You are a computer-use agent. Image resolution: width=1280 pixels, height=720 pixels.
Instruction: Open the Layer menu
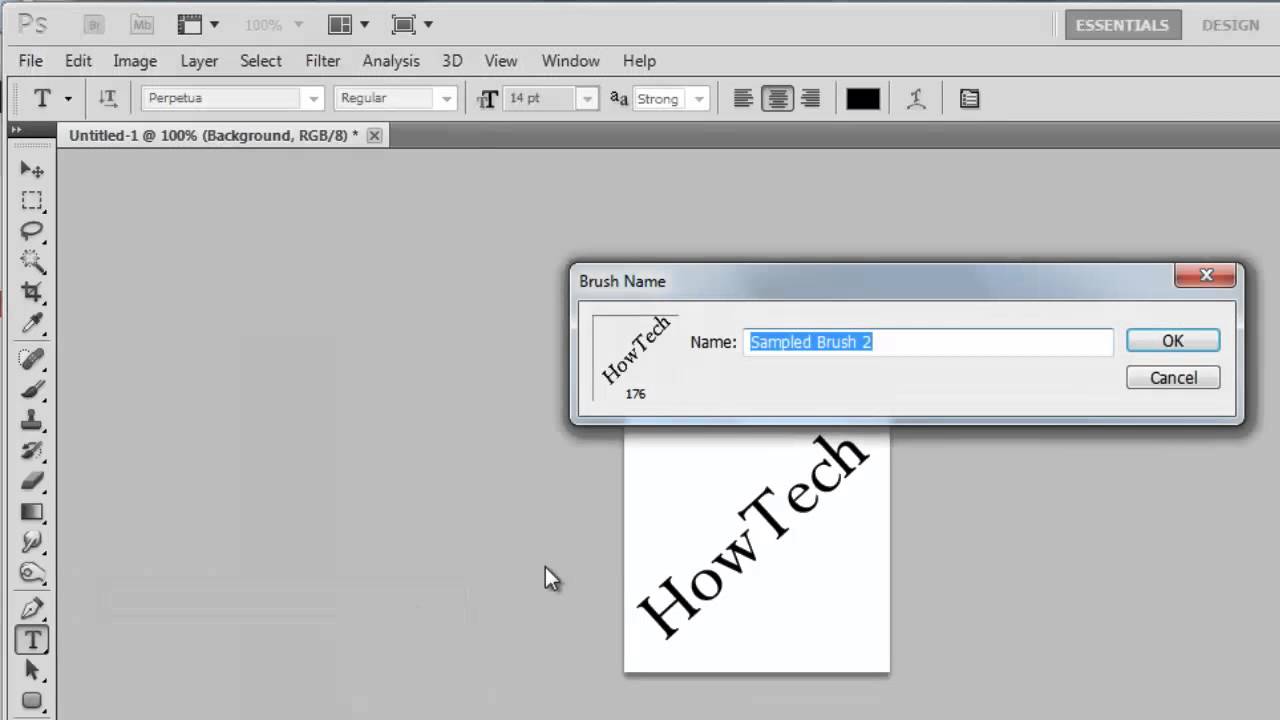coord(199,61)
